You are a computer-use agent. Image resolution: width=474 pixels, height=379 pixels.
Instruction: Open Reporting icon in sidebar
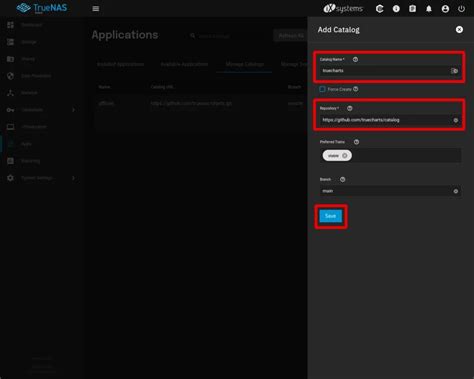point(10,161)
